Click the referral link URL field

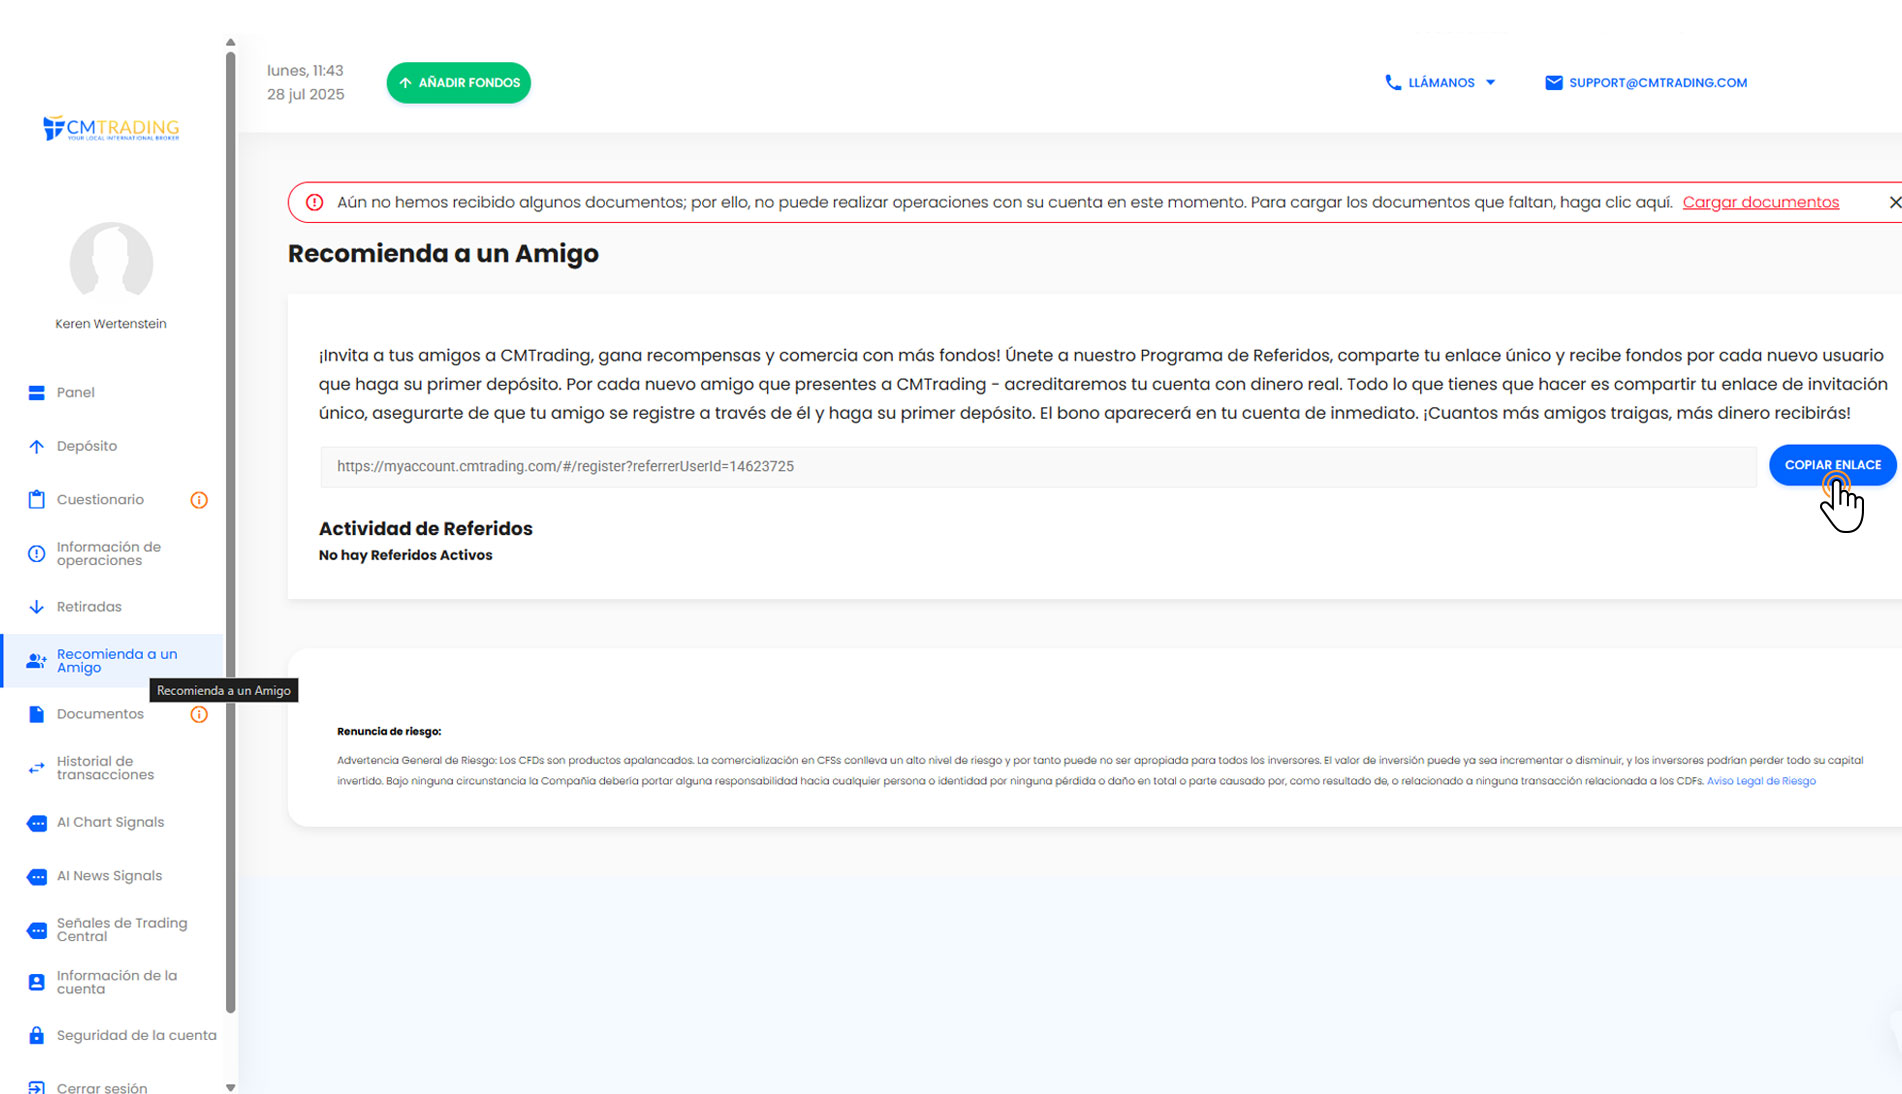click(1038, 467)
